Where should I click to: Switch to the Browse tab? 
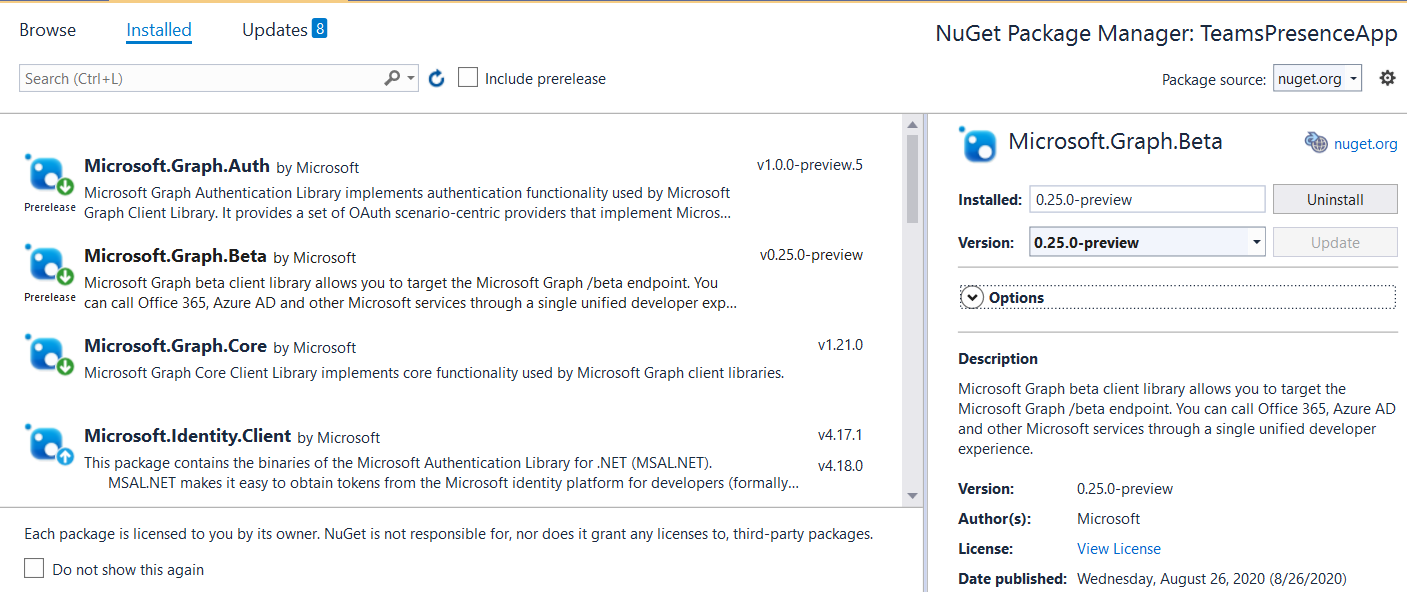(x=47, y=30)
